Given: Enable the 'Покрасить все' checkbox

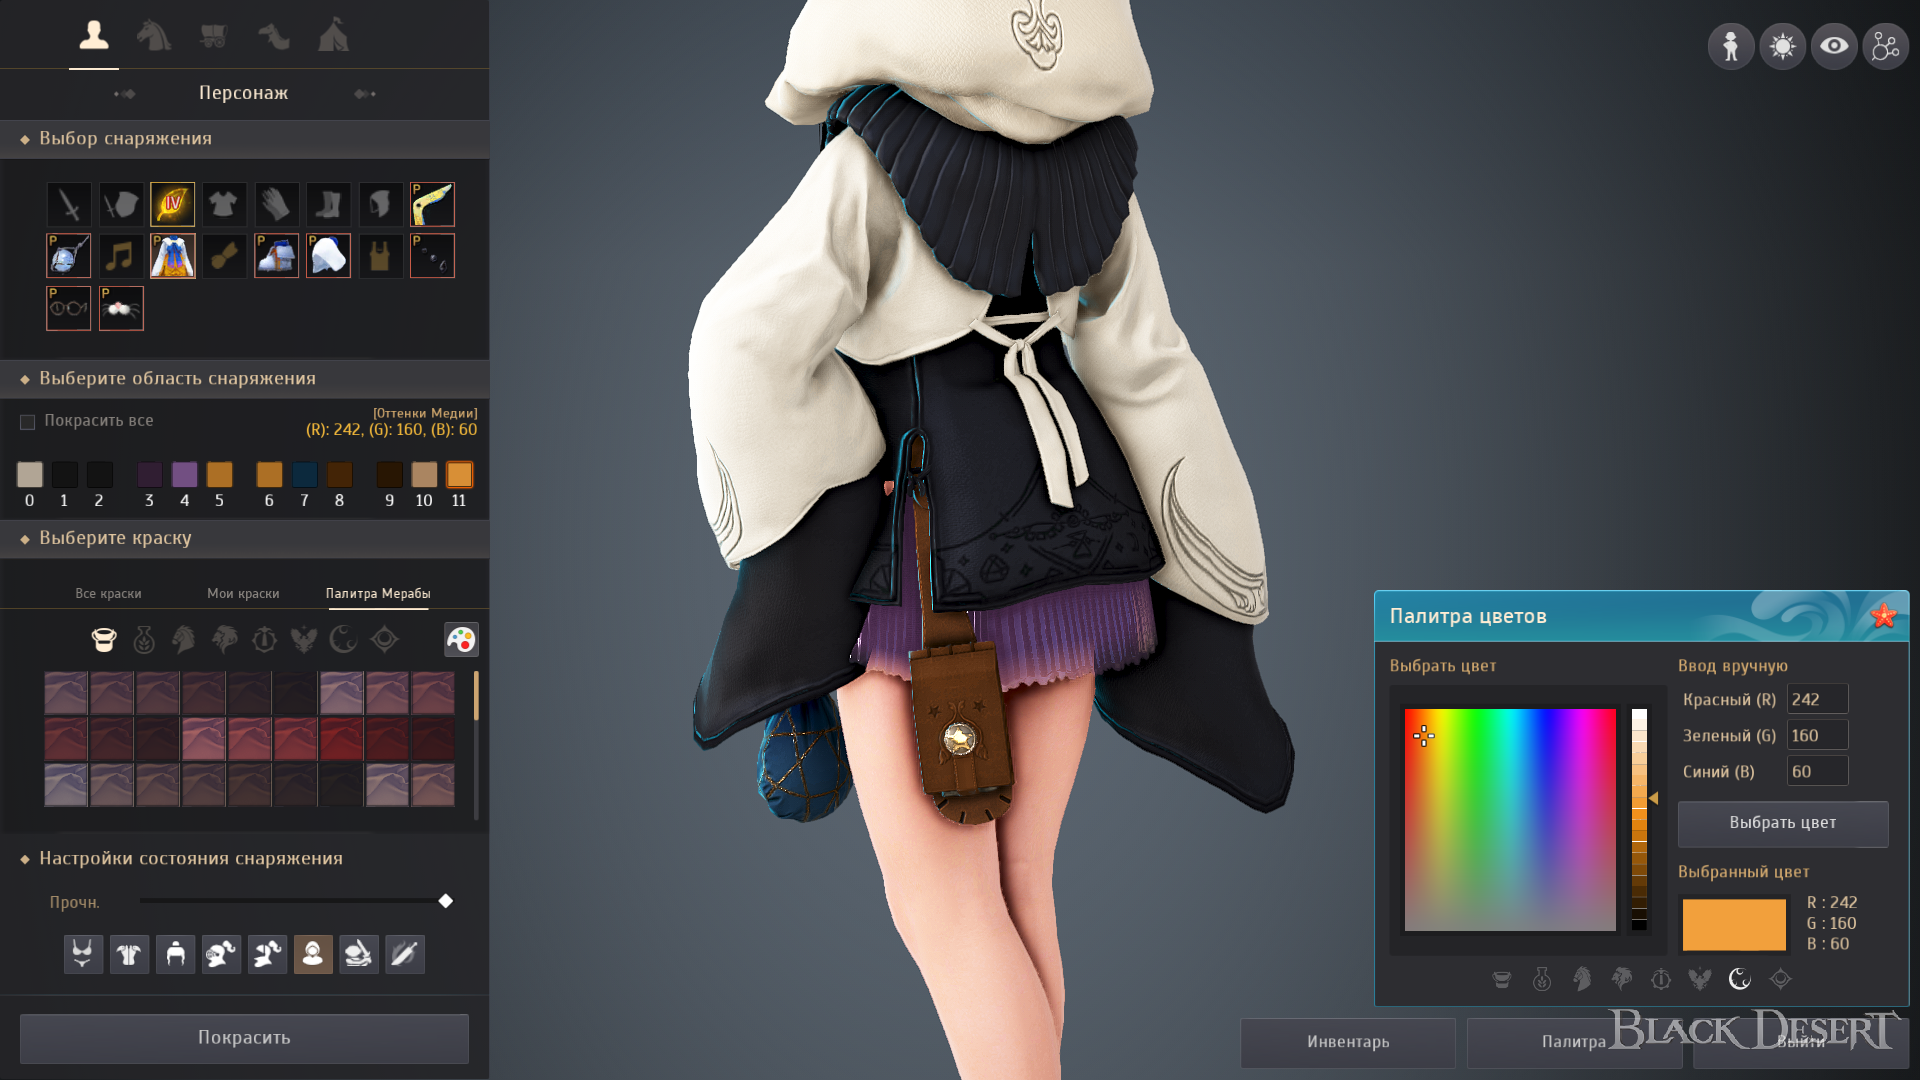Looking at the screenshot, I should point(28,422).
